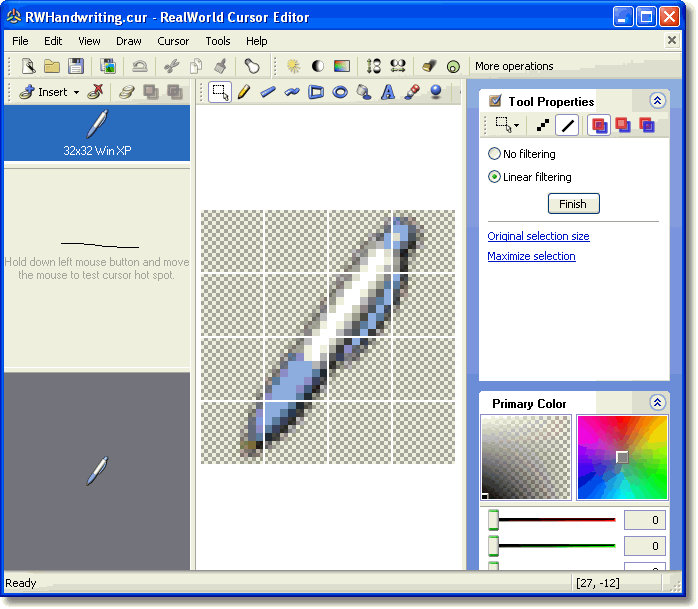Open More operations
This screenshot has width=698, height=609.
pos(514,66)
